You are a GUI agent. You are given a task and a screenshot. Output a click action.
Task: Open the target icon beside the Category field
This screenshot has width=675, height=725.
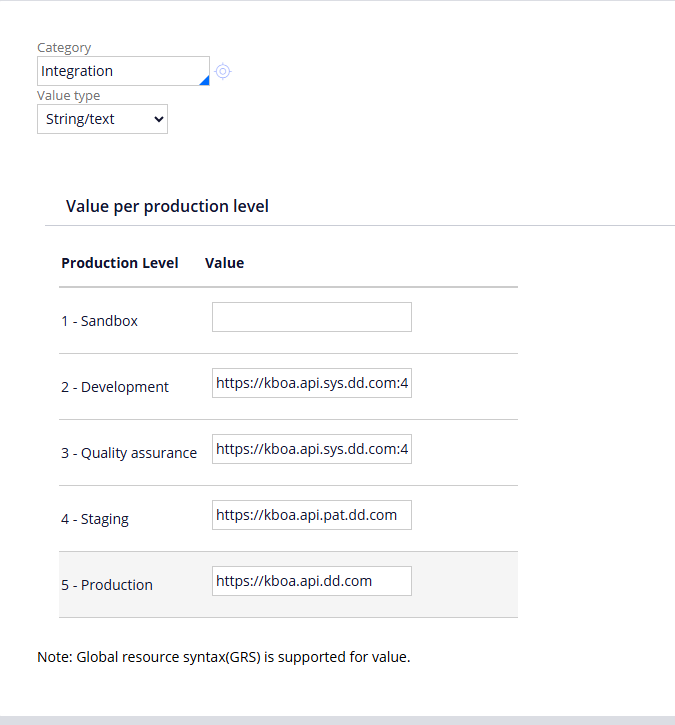coord(223,71)
